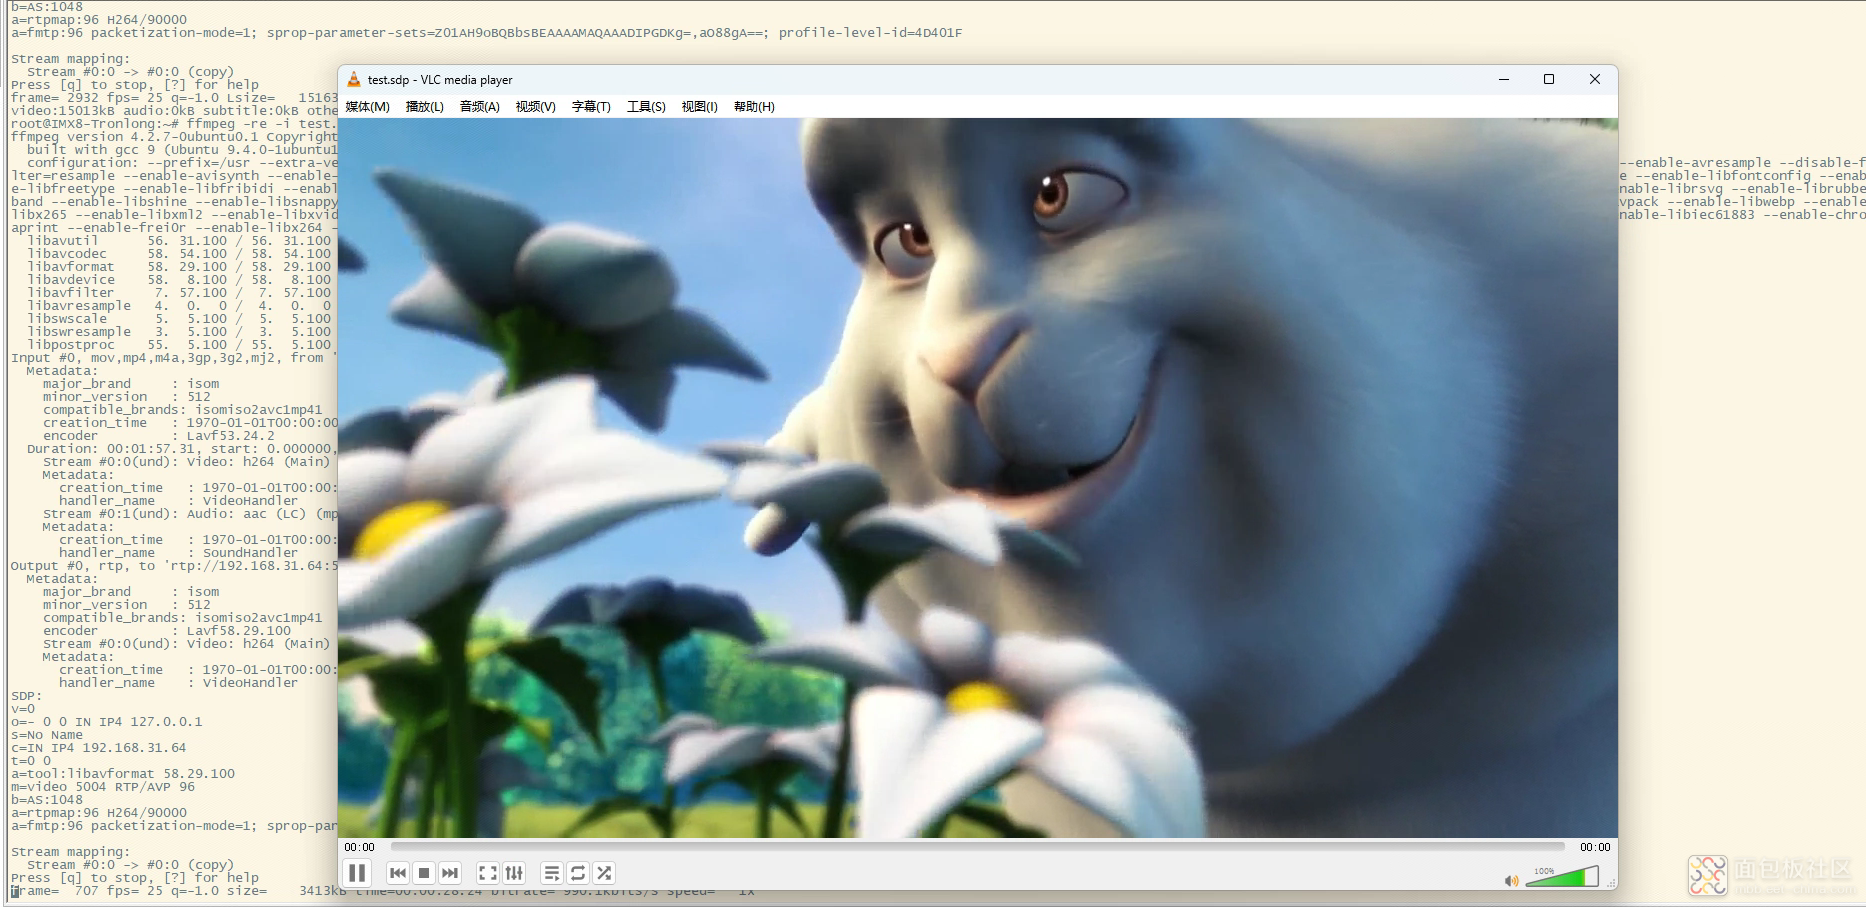The width and height of the screenshot is (1866, 907).
Task: Toggle loop repeat mode
Action: coord(578,873)
